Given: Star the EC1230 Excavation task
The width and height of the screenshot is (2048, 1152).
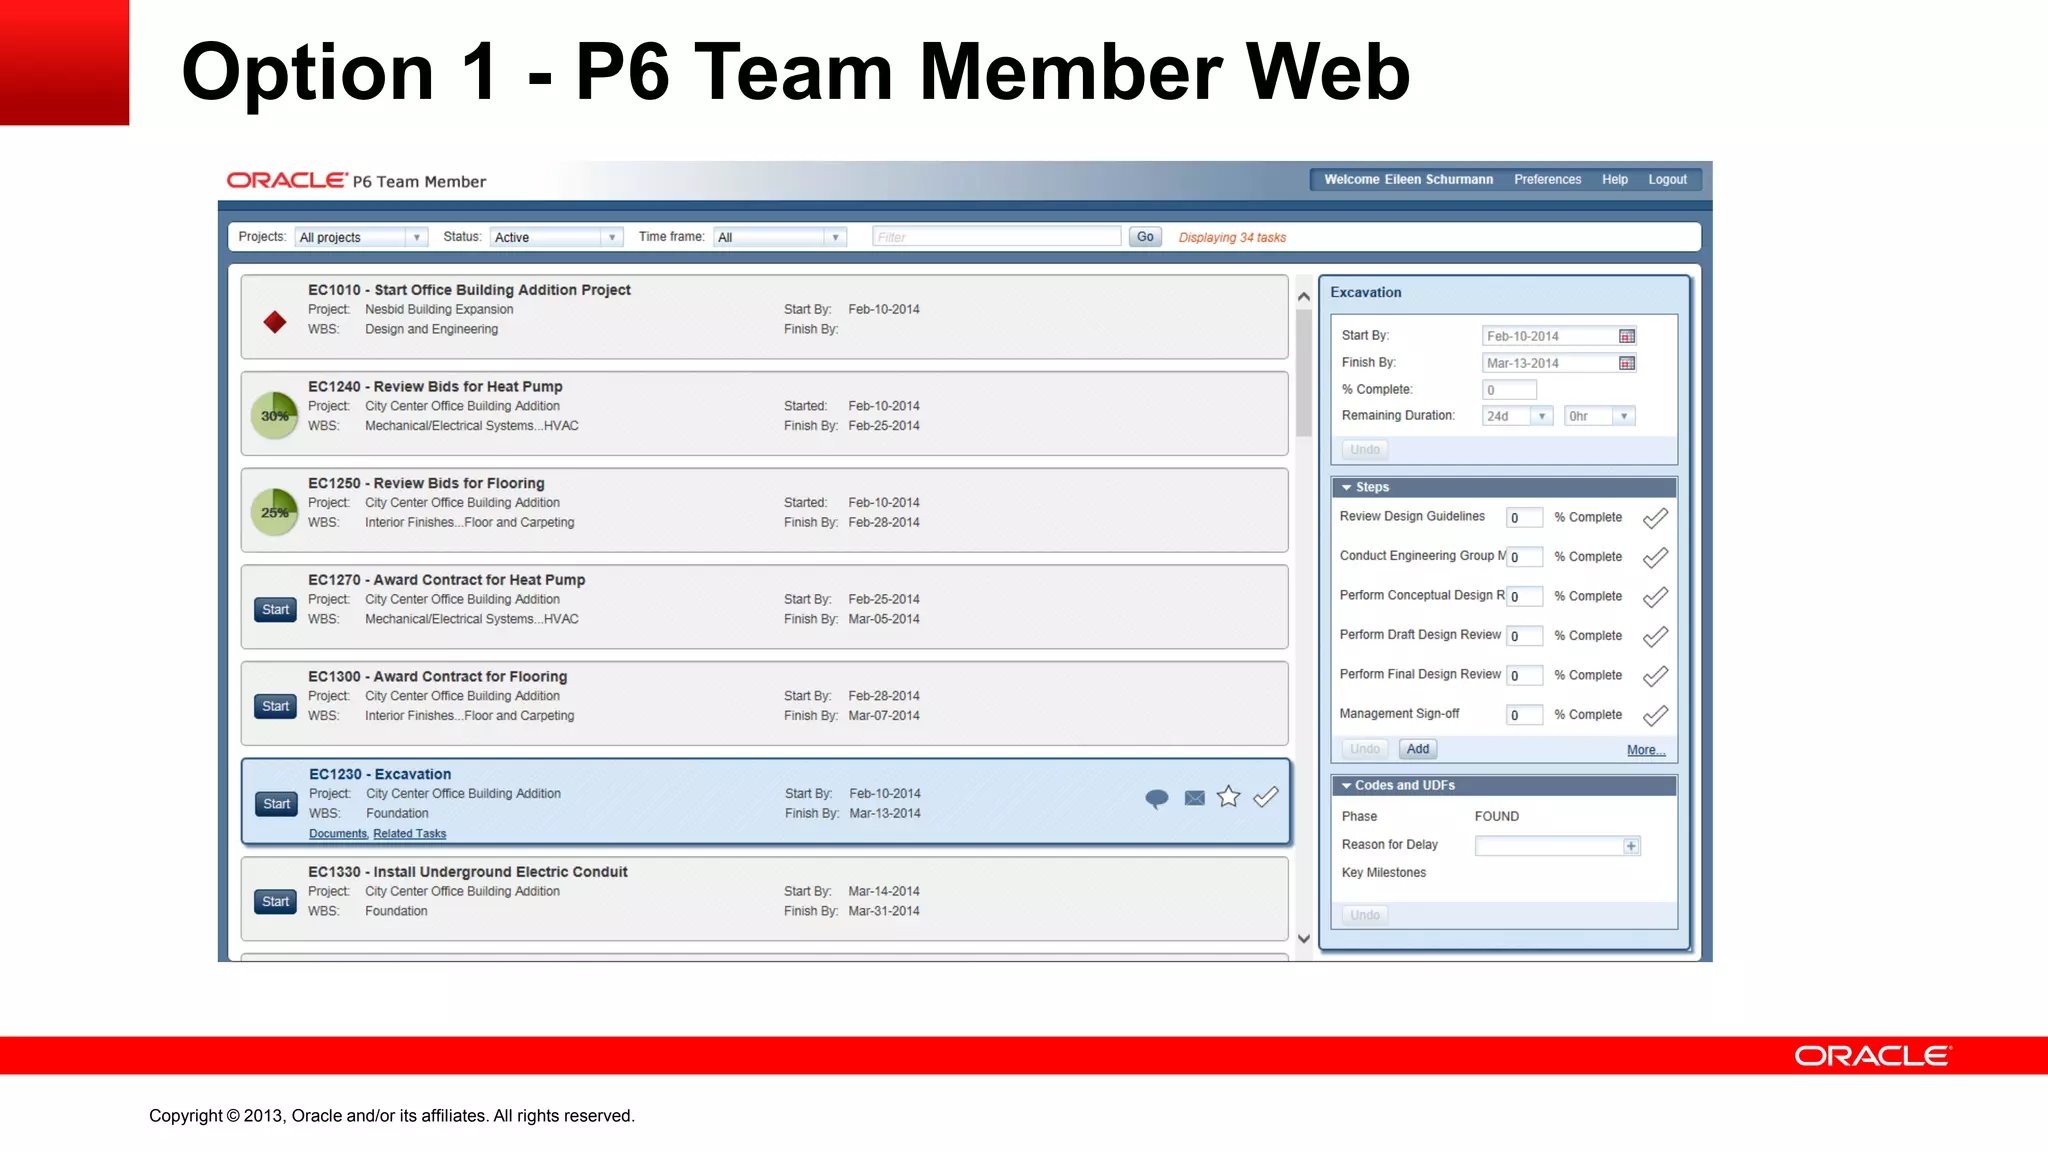Looking at the screenshot, I should click(x=1229, y=797).
